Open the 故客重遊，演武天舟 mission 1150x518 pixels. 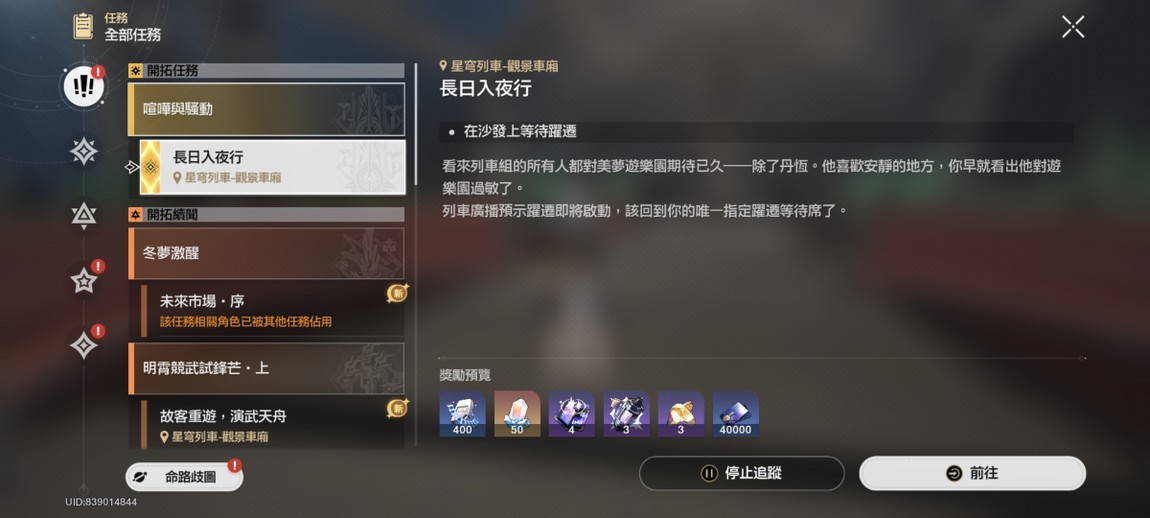click(x=272, y=424)
